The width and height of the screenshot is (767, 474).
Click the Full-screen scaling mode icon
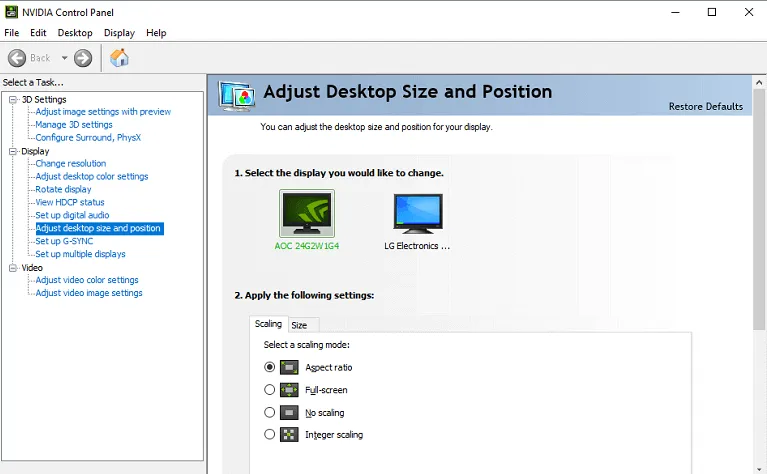pyautogui.click(x=289, y=390)
